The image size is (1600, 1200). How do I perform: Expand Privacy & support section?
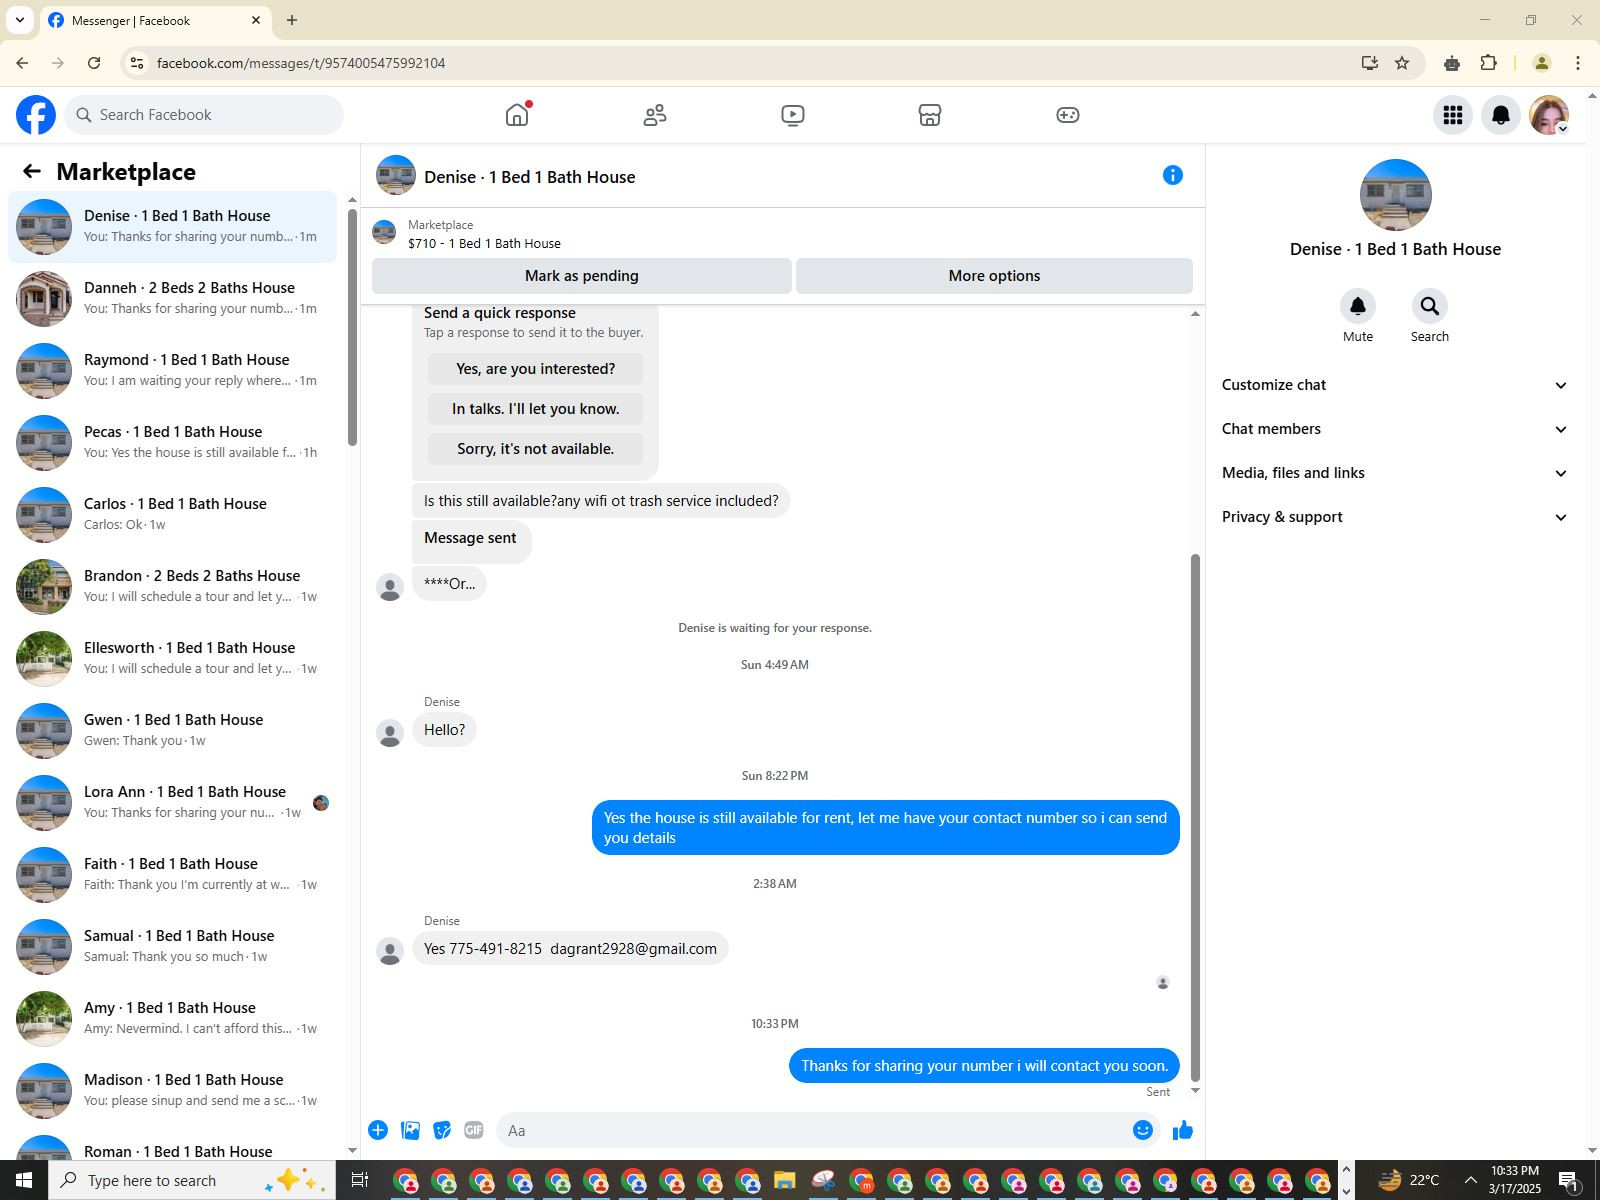coord(1395,517)
